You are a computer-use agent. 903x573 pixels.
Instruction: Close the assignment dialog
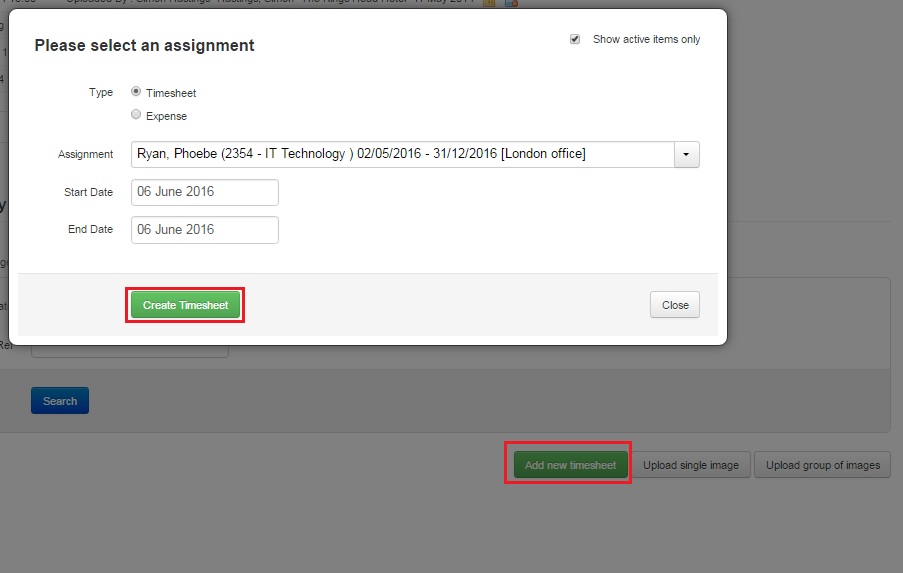[x=675, y=305]
